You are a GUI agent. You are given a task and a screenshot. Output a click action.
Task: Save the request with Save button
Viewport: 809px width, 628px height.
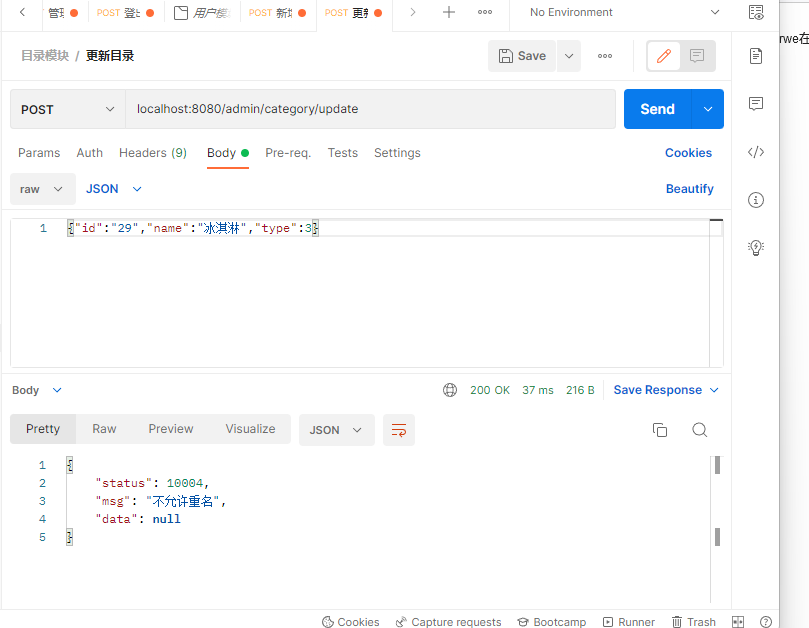[x=522, y=56]
